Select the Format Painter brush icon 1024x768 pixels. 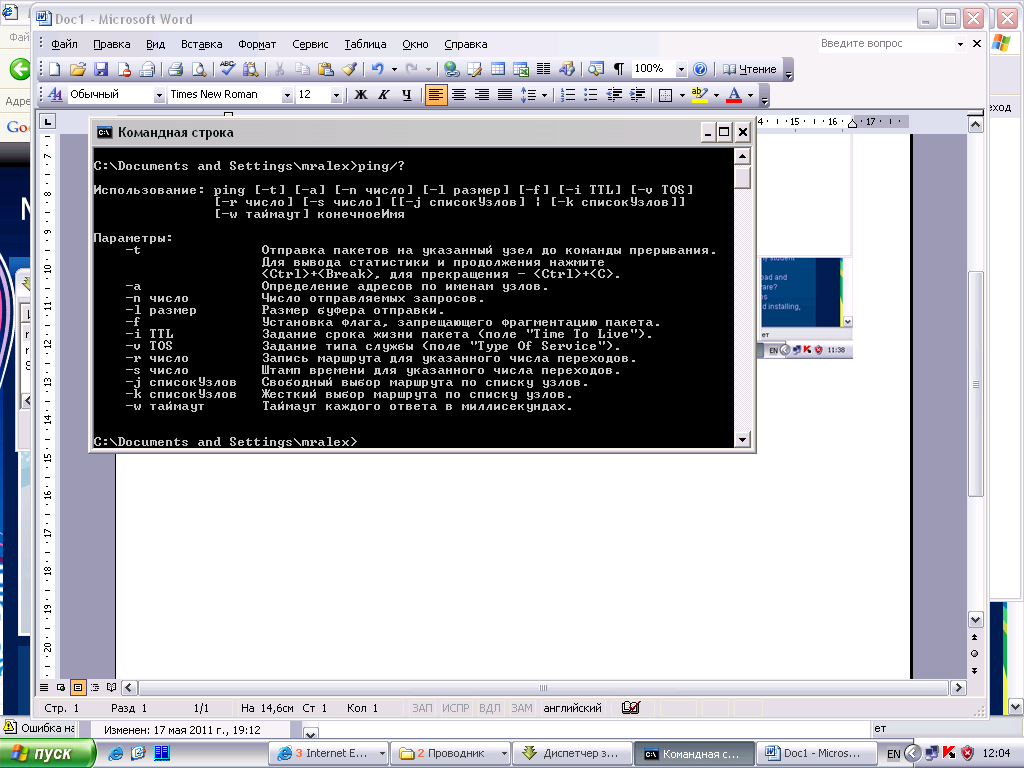[x=349, y=69]
